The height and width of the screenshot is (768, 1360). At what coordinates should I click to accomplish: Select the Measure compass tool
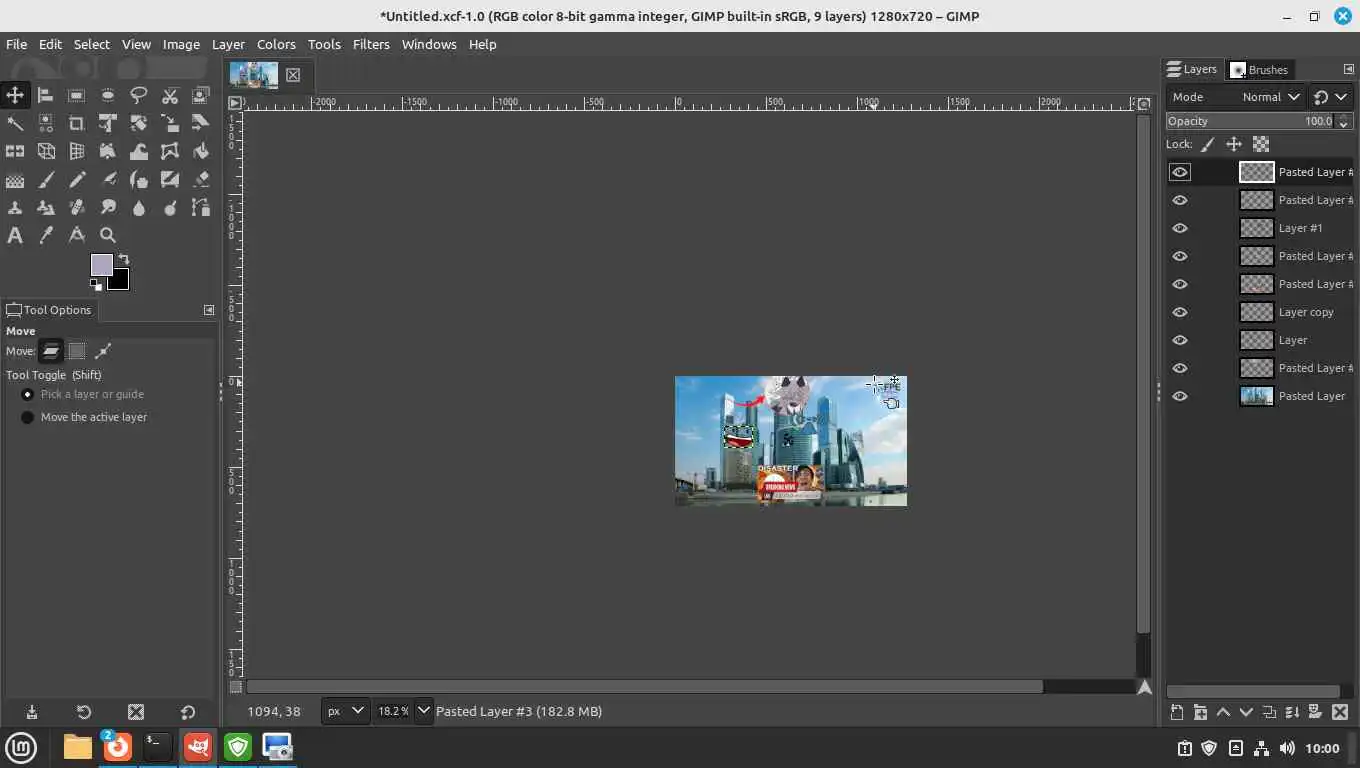point(76,235)
